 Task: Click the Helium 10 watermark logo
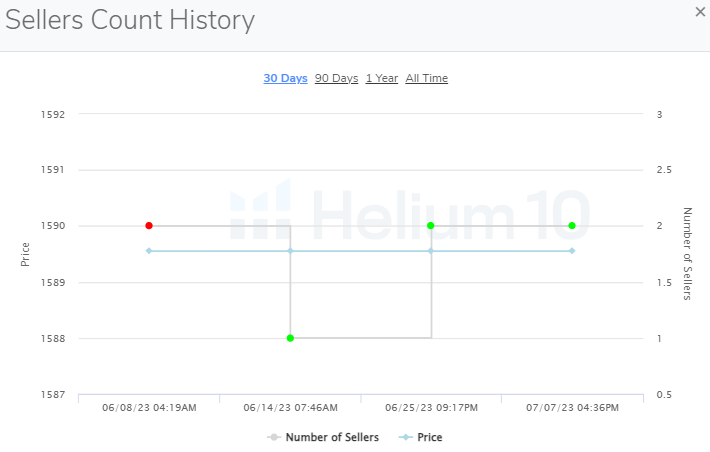click(x=410, y=212)
